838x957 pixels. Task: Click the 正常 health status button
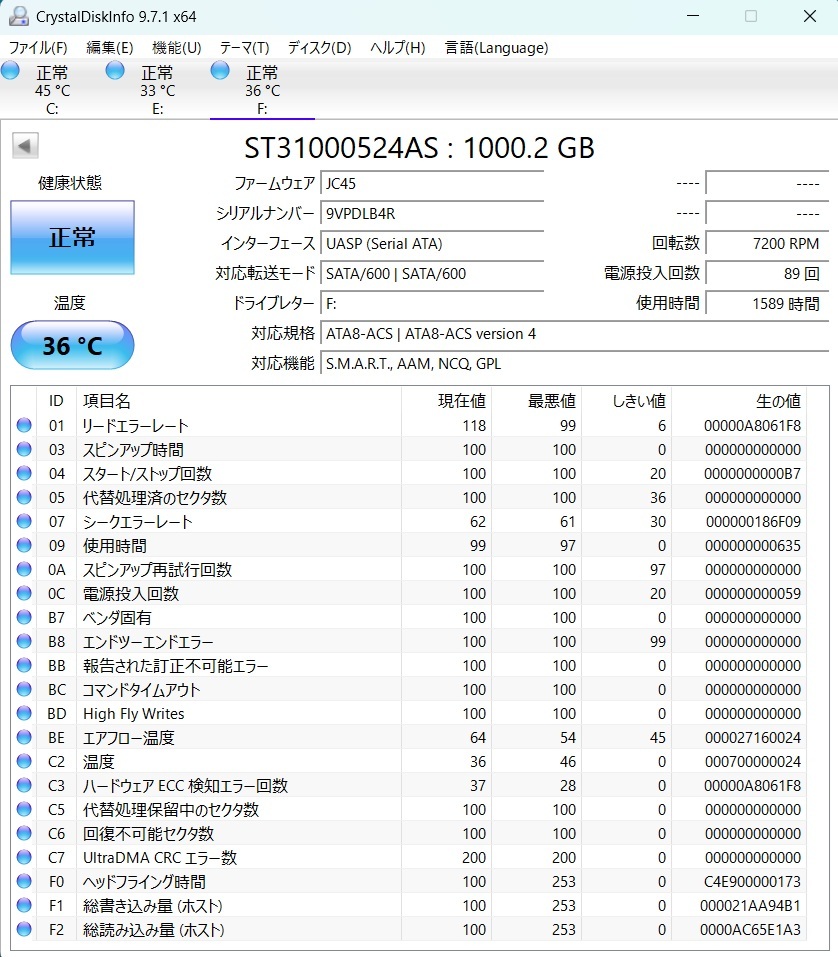pos(72,237)
